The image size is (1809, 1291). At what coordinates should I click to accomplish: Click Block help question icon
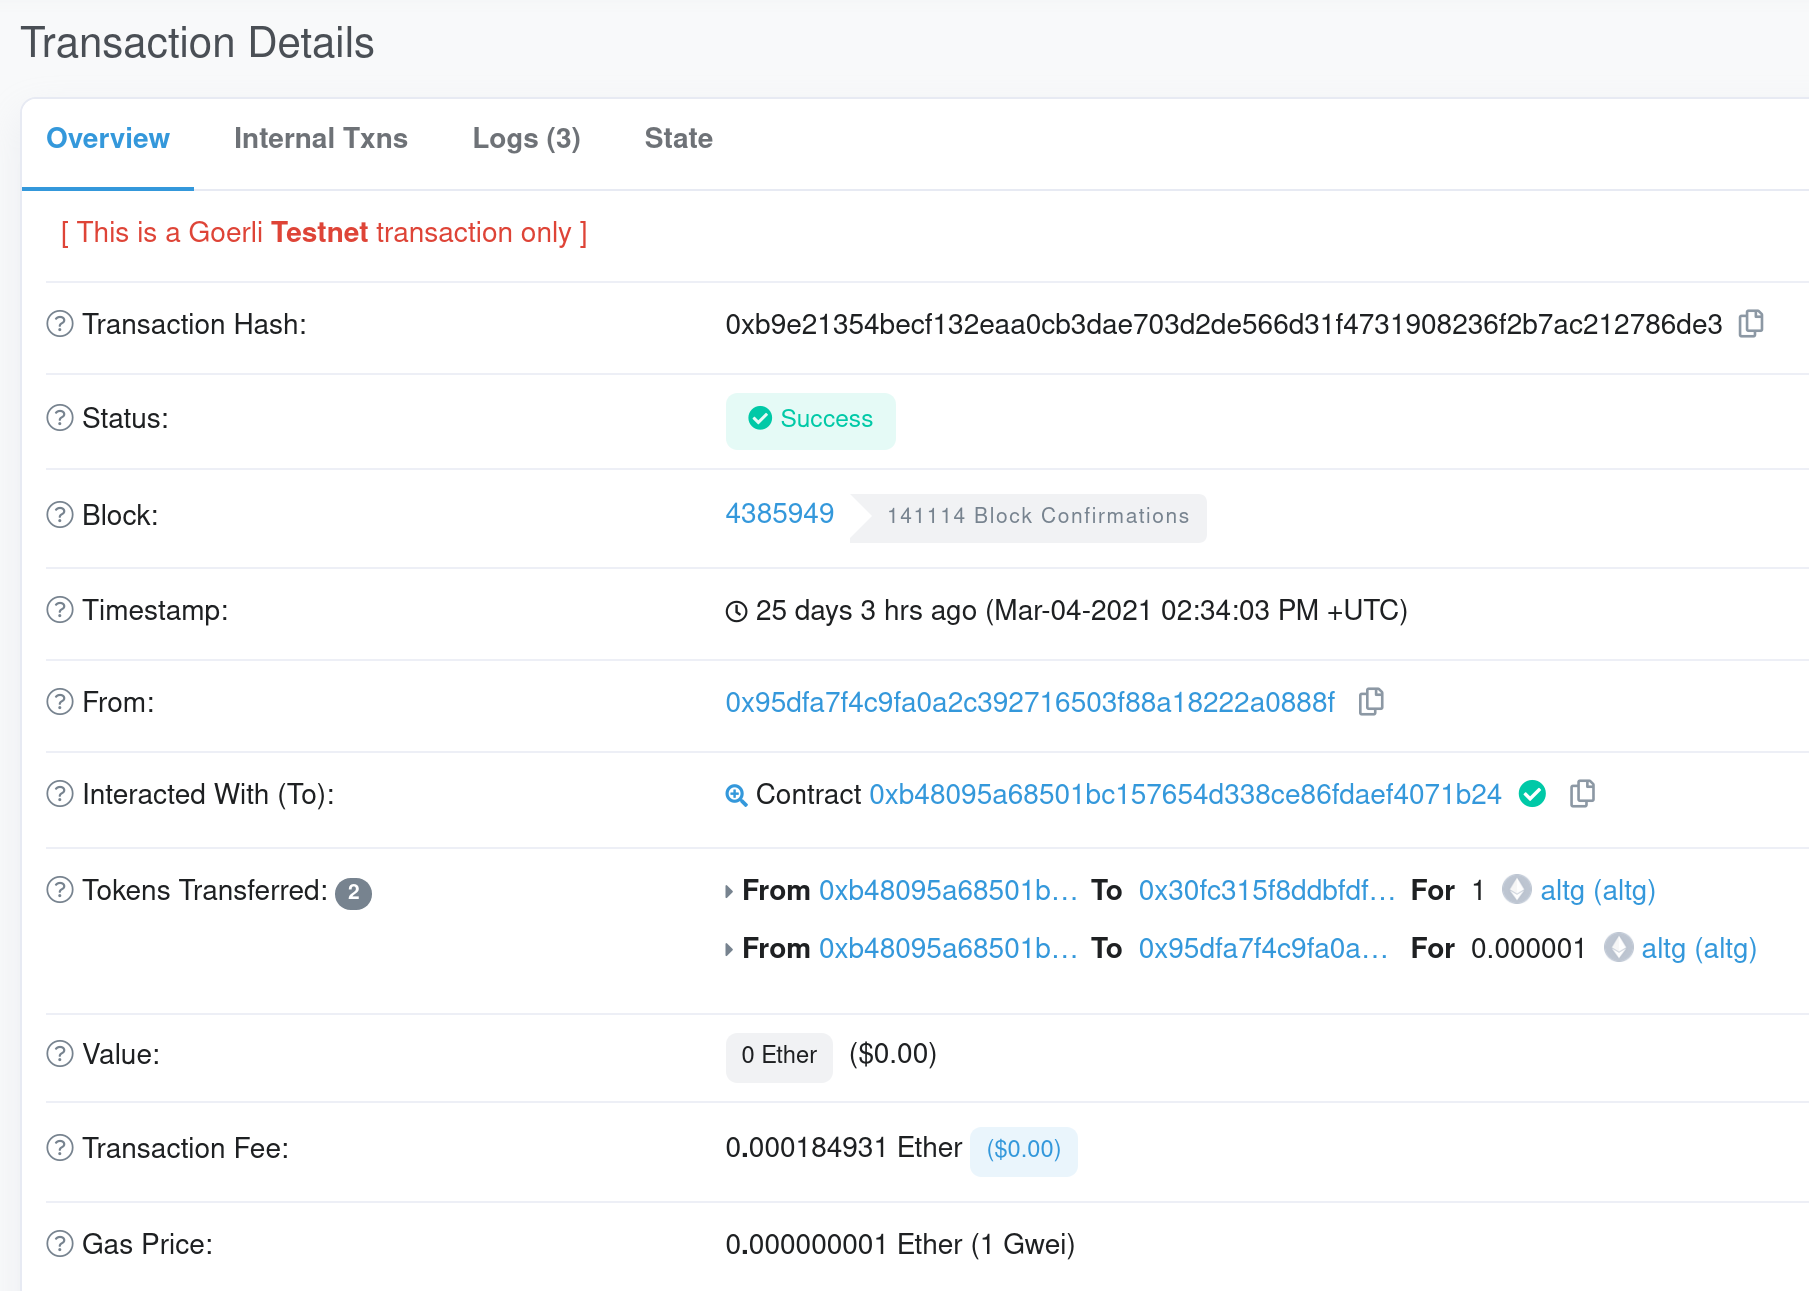(x=60, y=515)
